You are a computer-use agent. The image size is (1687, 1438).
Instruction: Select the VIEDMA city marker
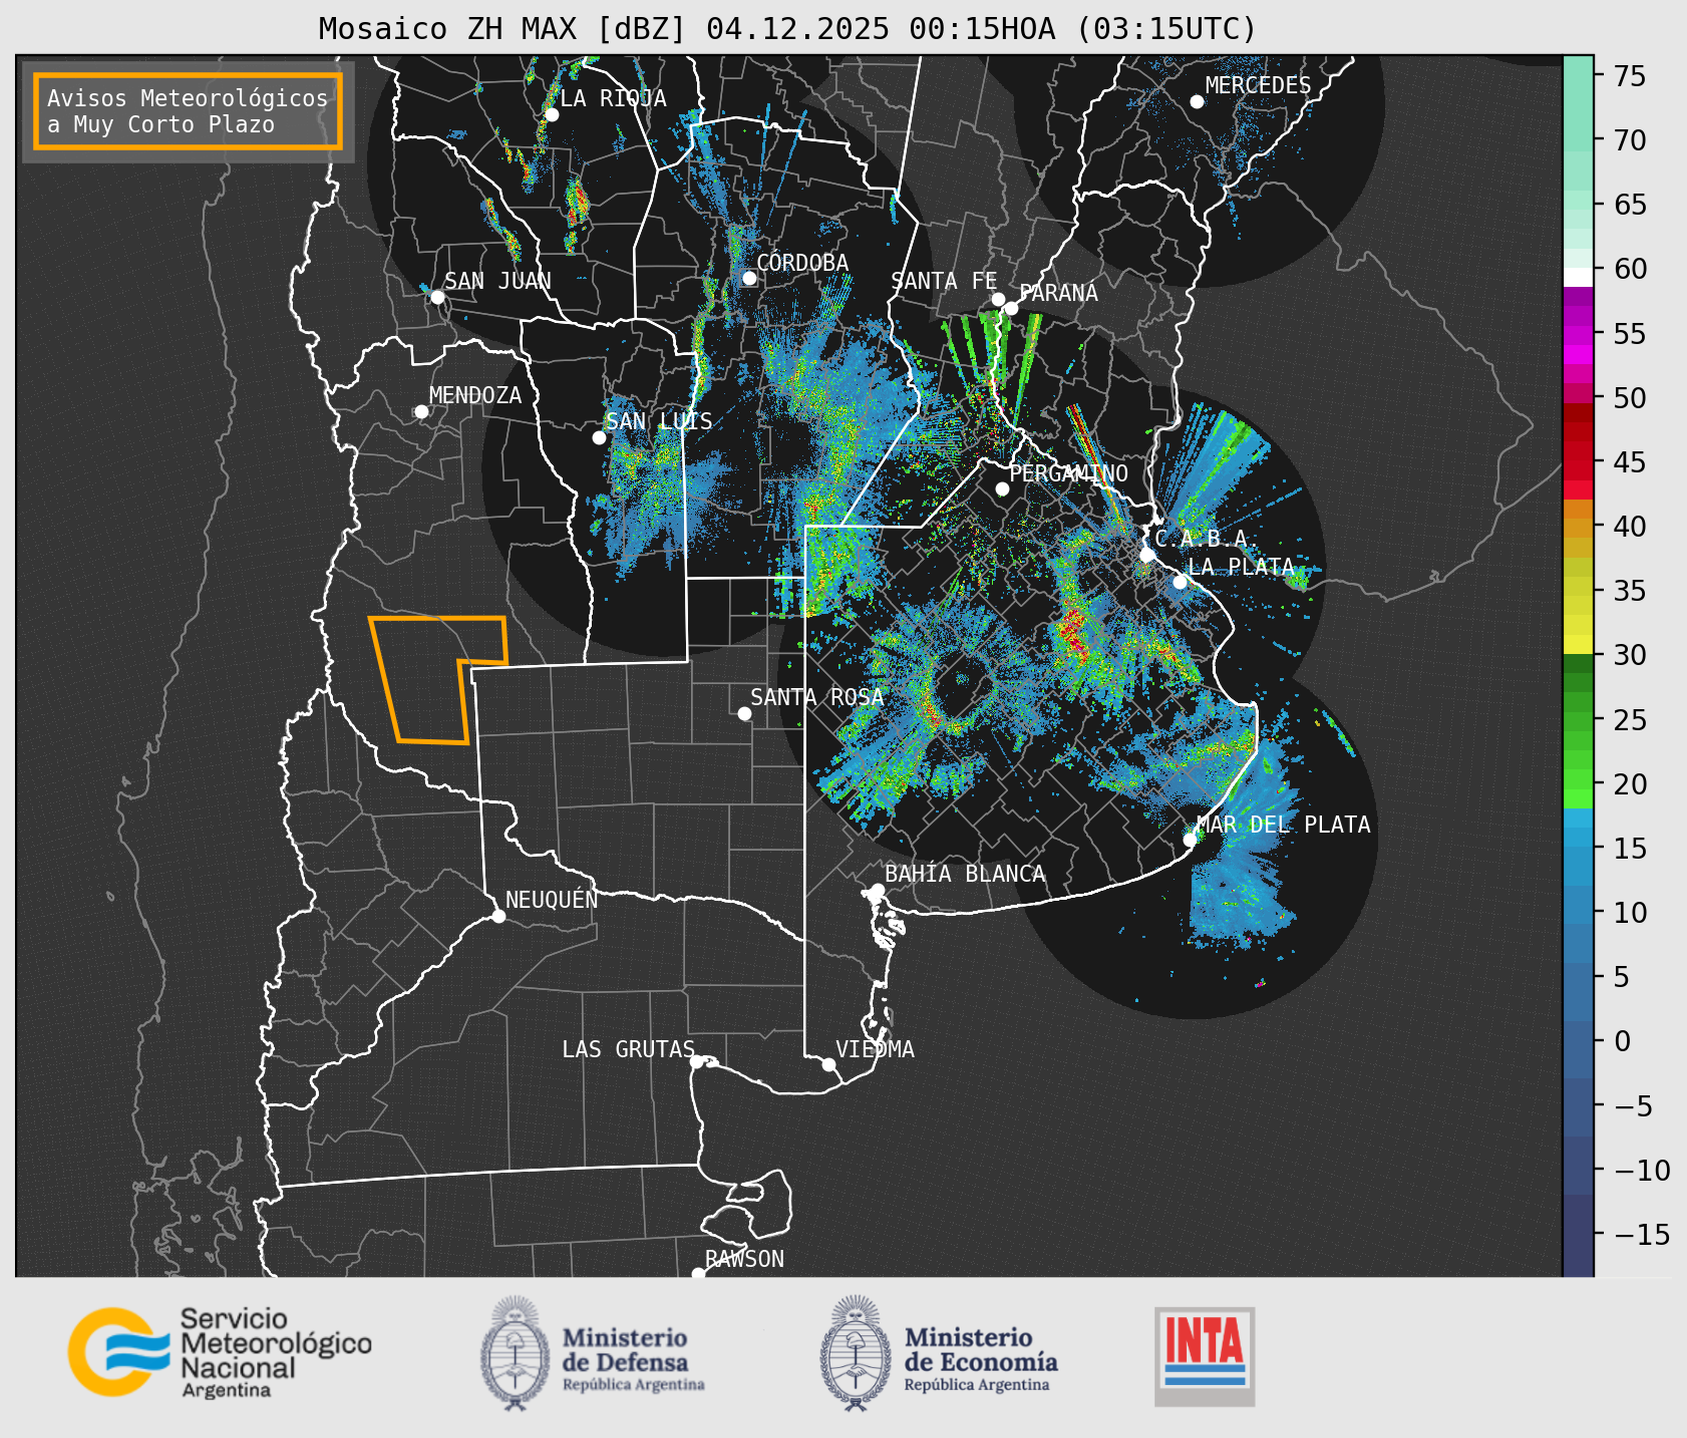828,1064
